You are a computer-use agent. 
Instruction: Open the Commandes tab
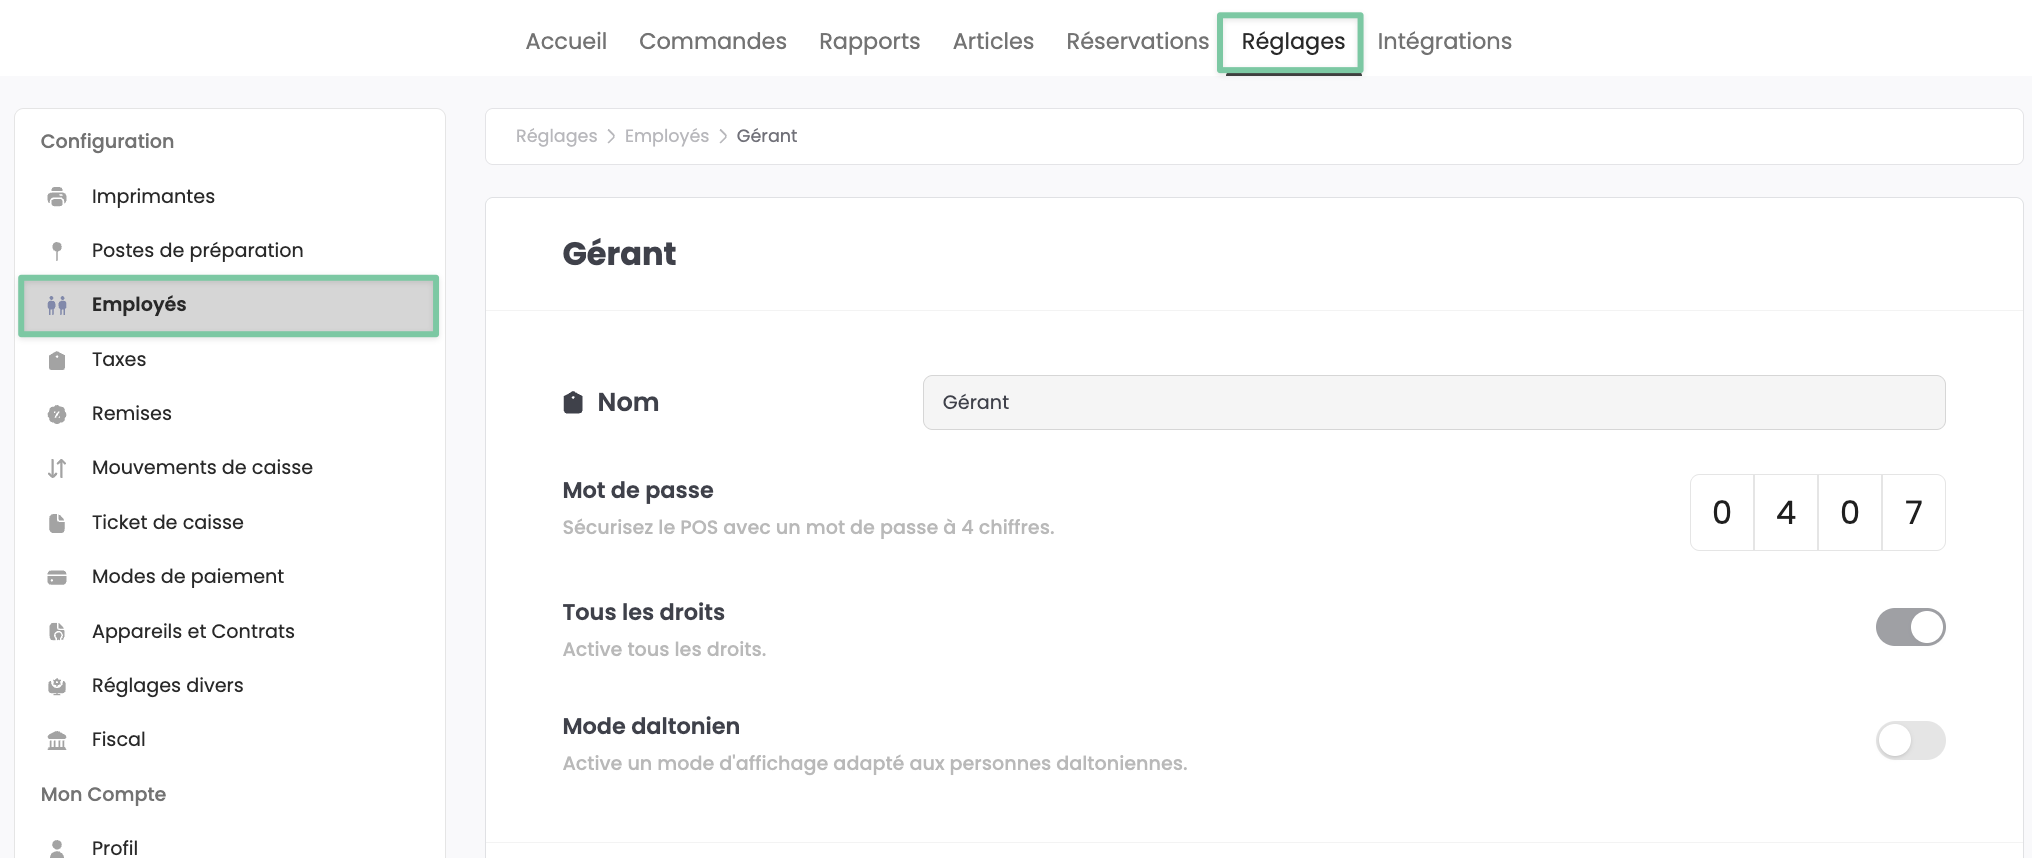tap(712, 41)
